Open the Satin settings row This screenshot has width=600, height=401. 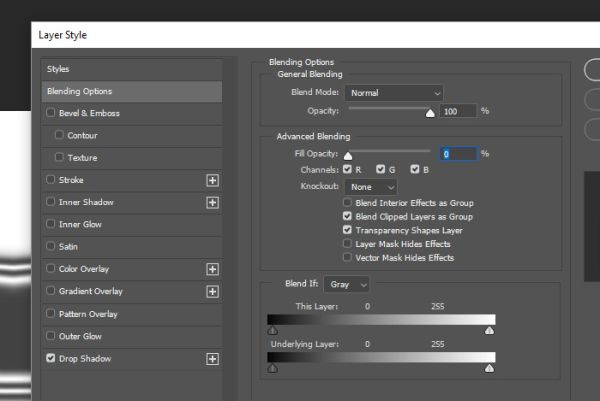pyautogui.click(x=132, y=247)
